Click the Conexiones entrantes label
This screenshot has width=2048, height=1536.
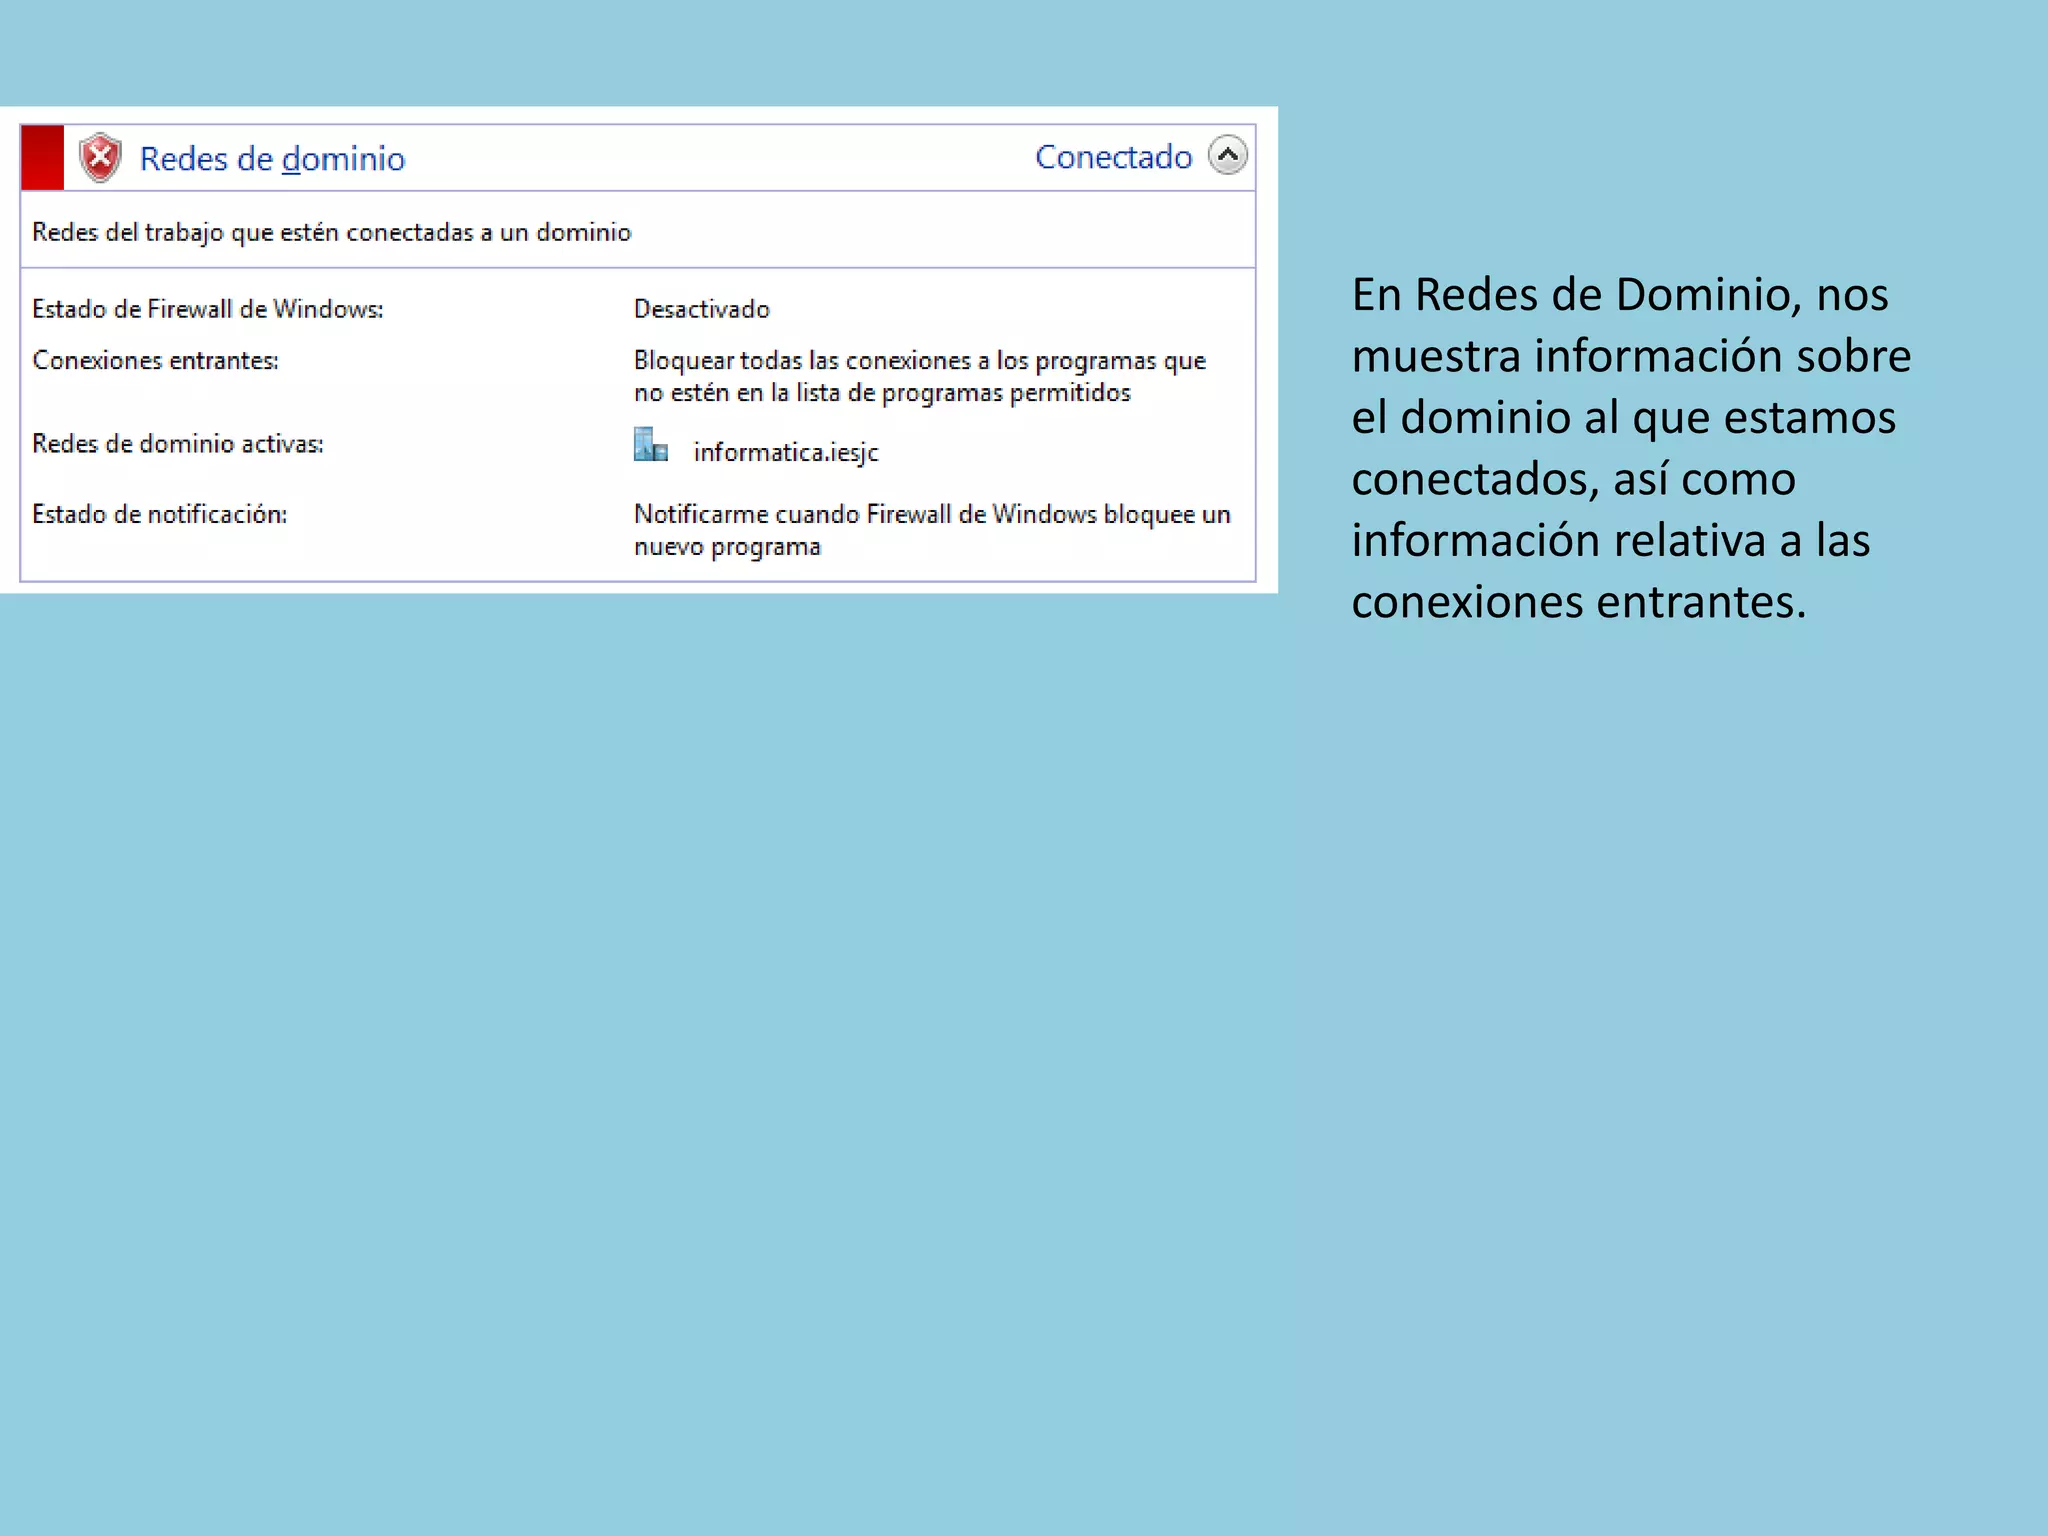pyautogui.click(x=155, y=360)
